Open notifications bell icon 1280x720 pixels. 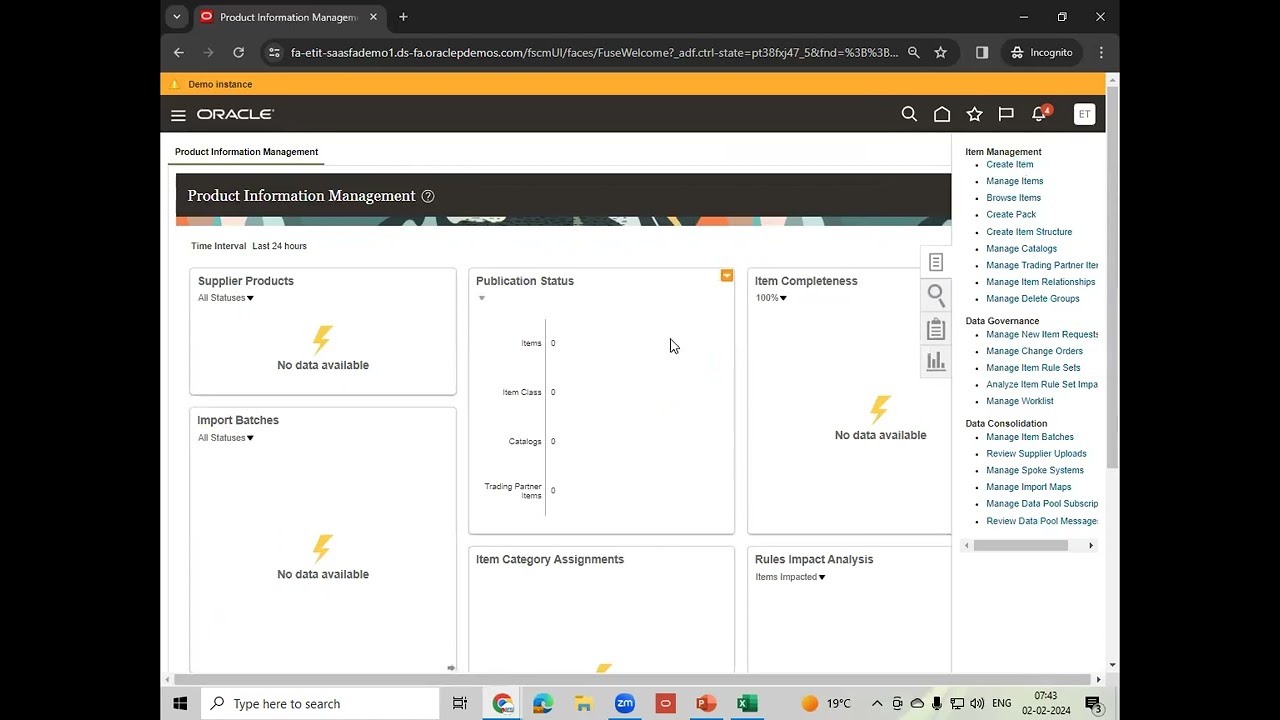pyautogui.click(x=1040, y=114)
